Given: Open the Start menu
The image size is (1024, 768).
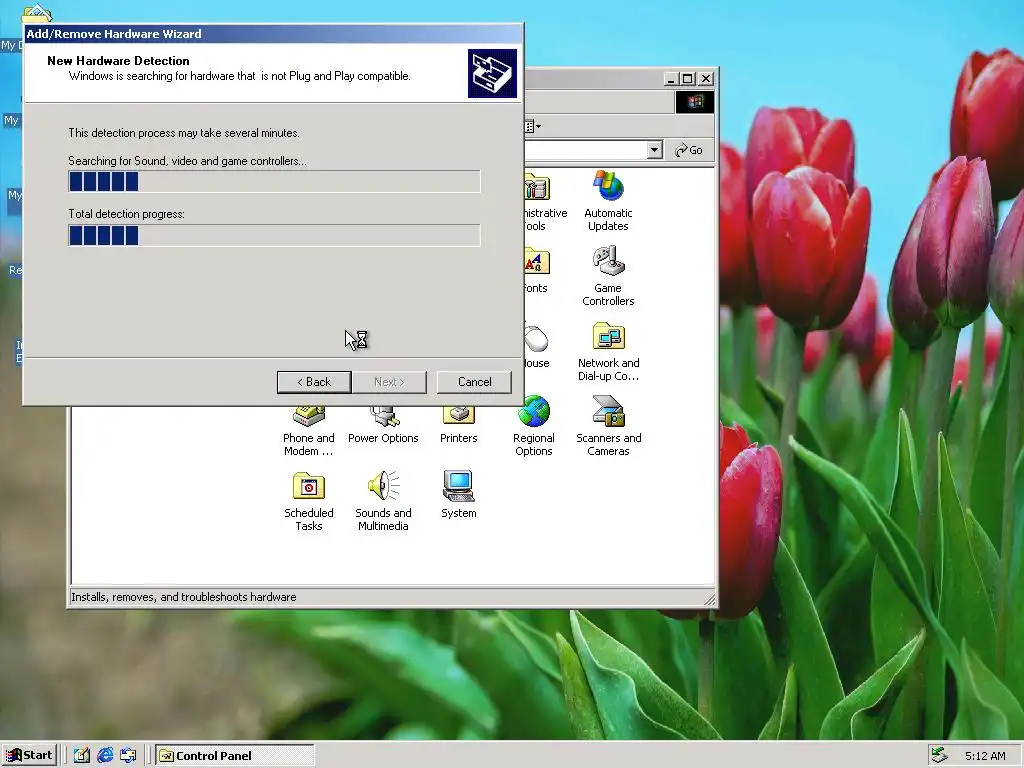Looking at the screenshot, I should [x=29, y=756].
